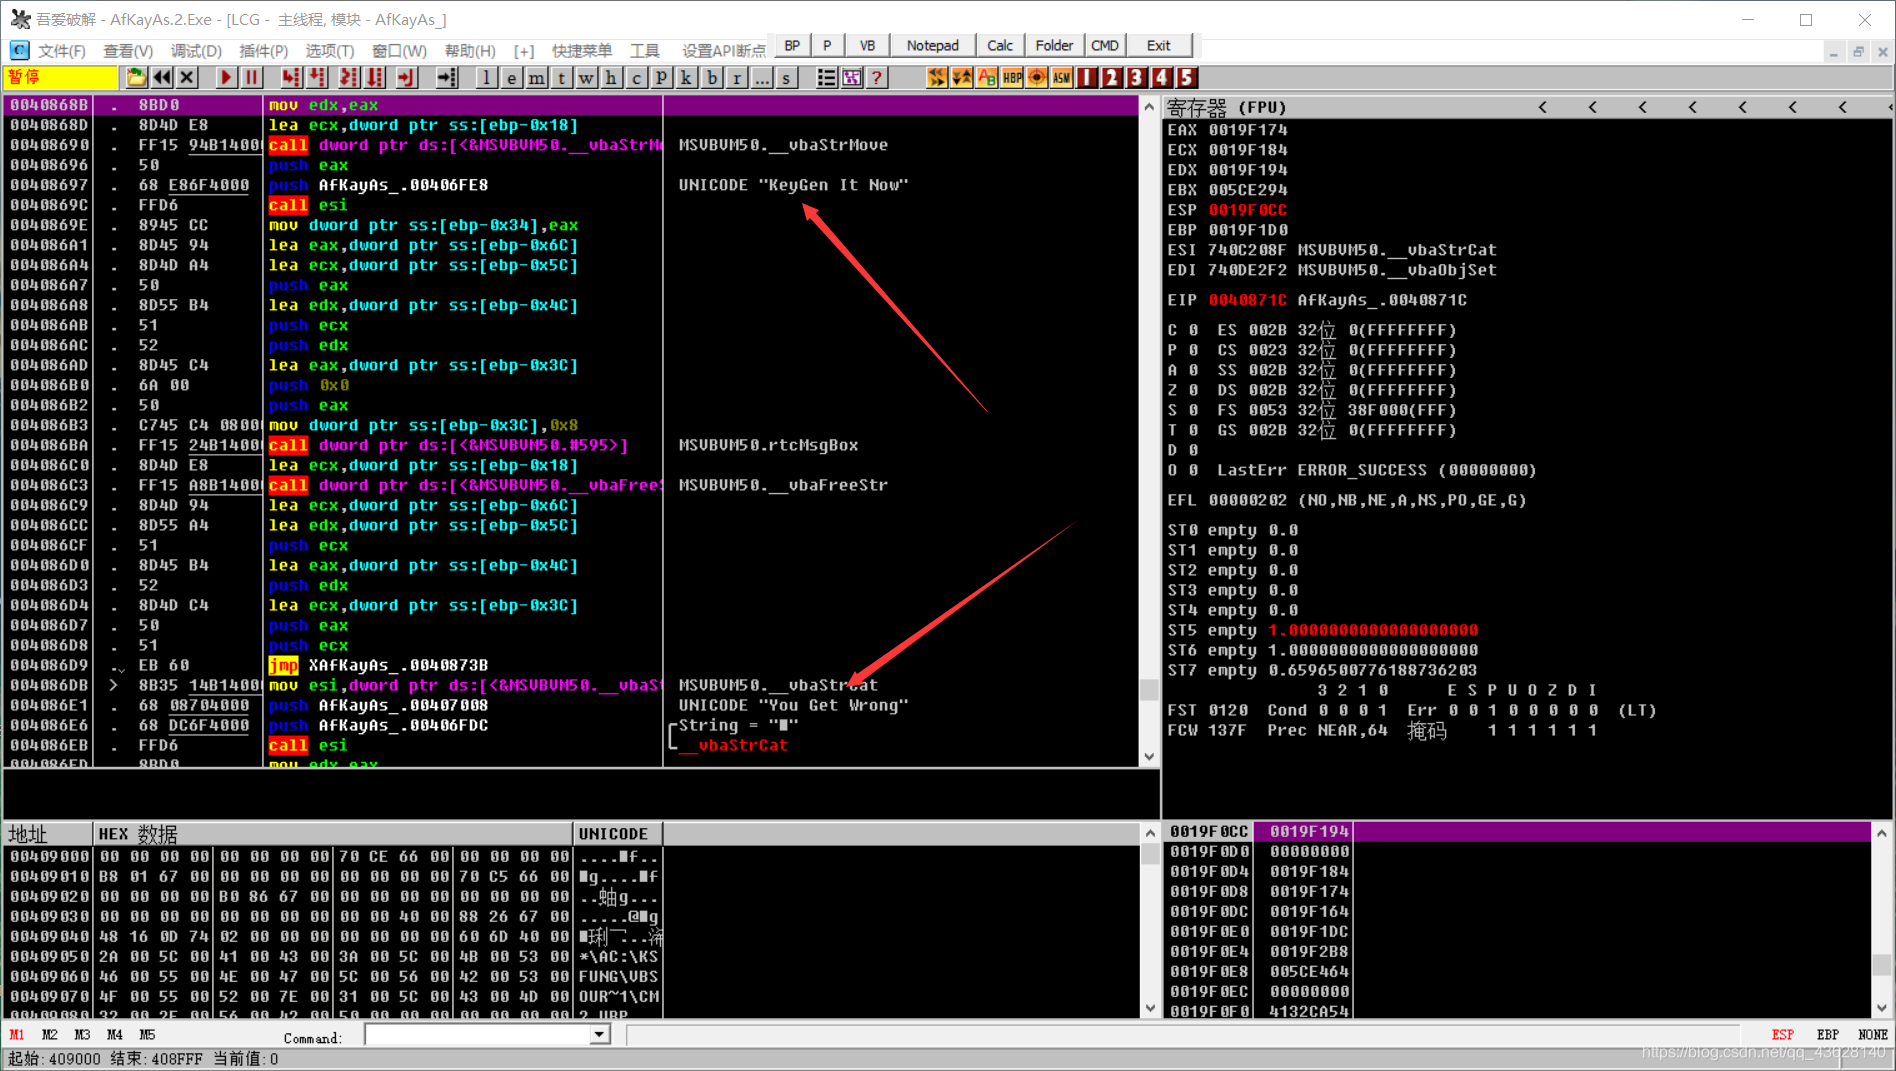This screenshot has width=1896, height=1071.
Task: Open the 帮助(H) menu
Action: coord(470,50)
